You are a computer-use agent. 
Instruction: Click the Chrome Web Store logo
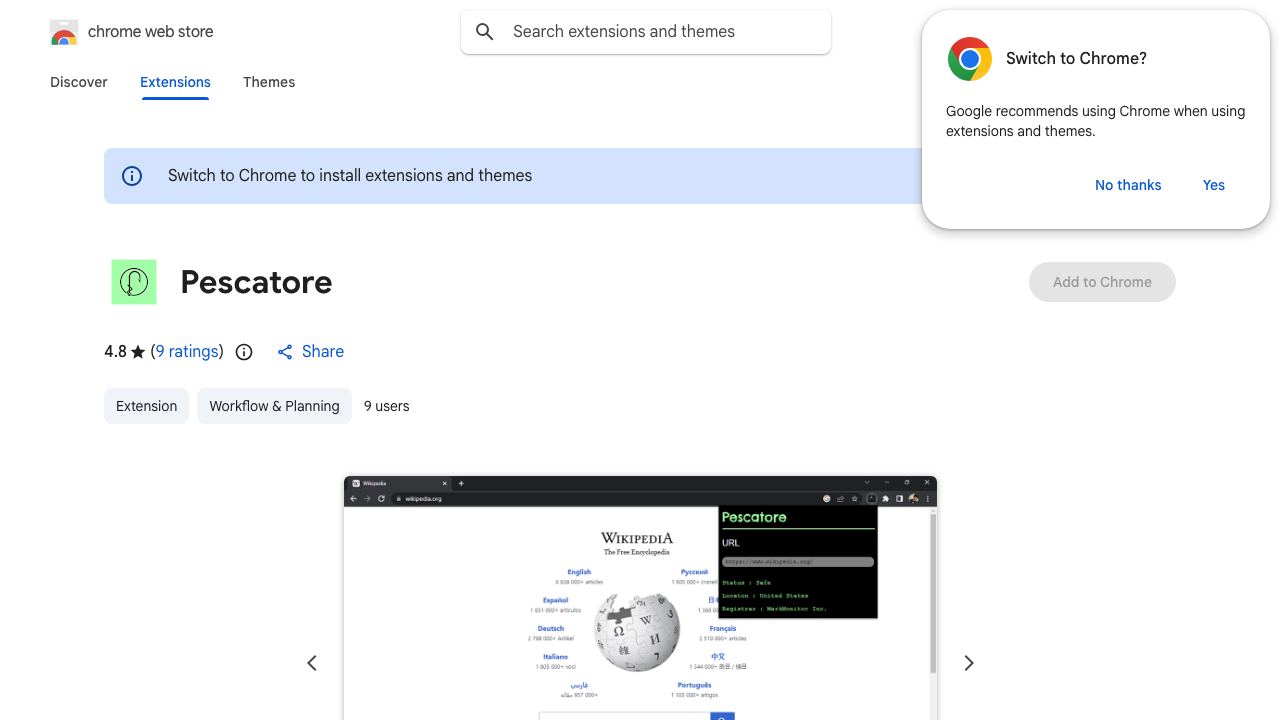[x=64, y=32]
